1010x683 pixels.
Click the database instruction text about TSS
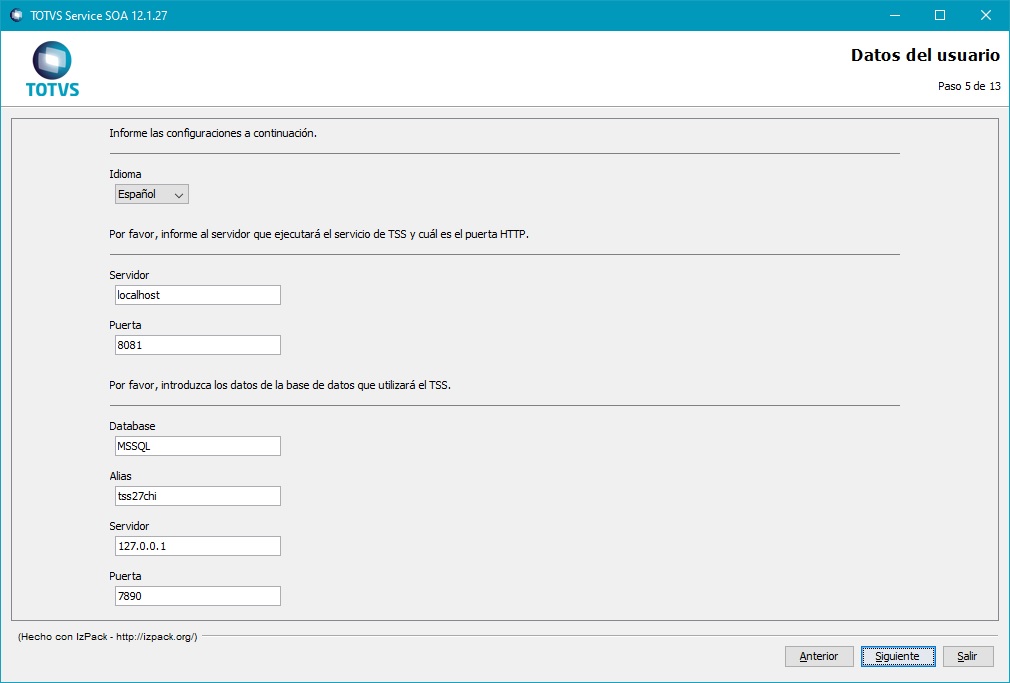pos(280,385)
